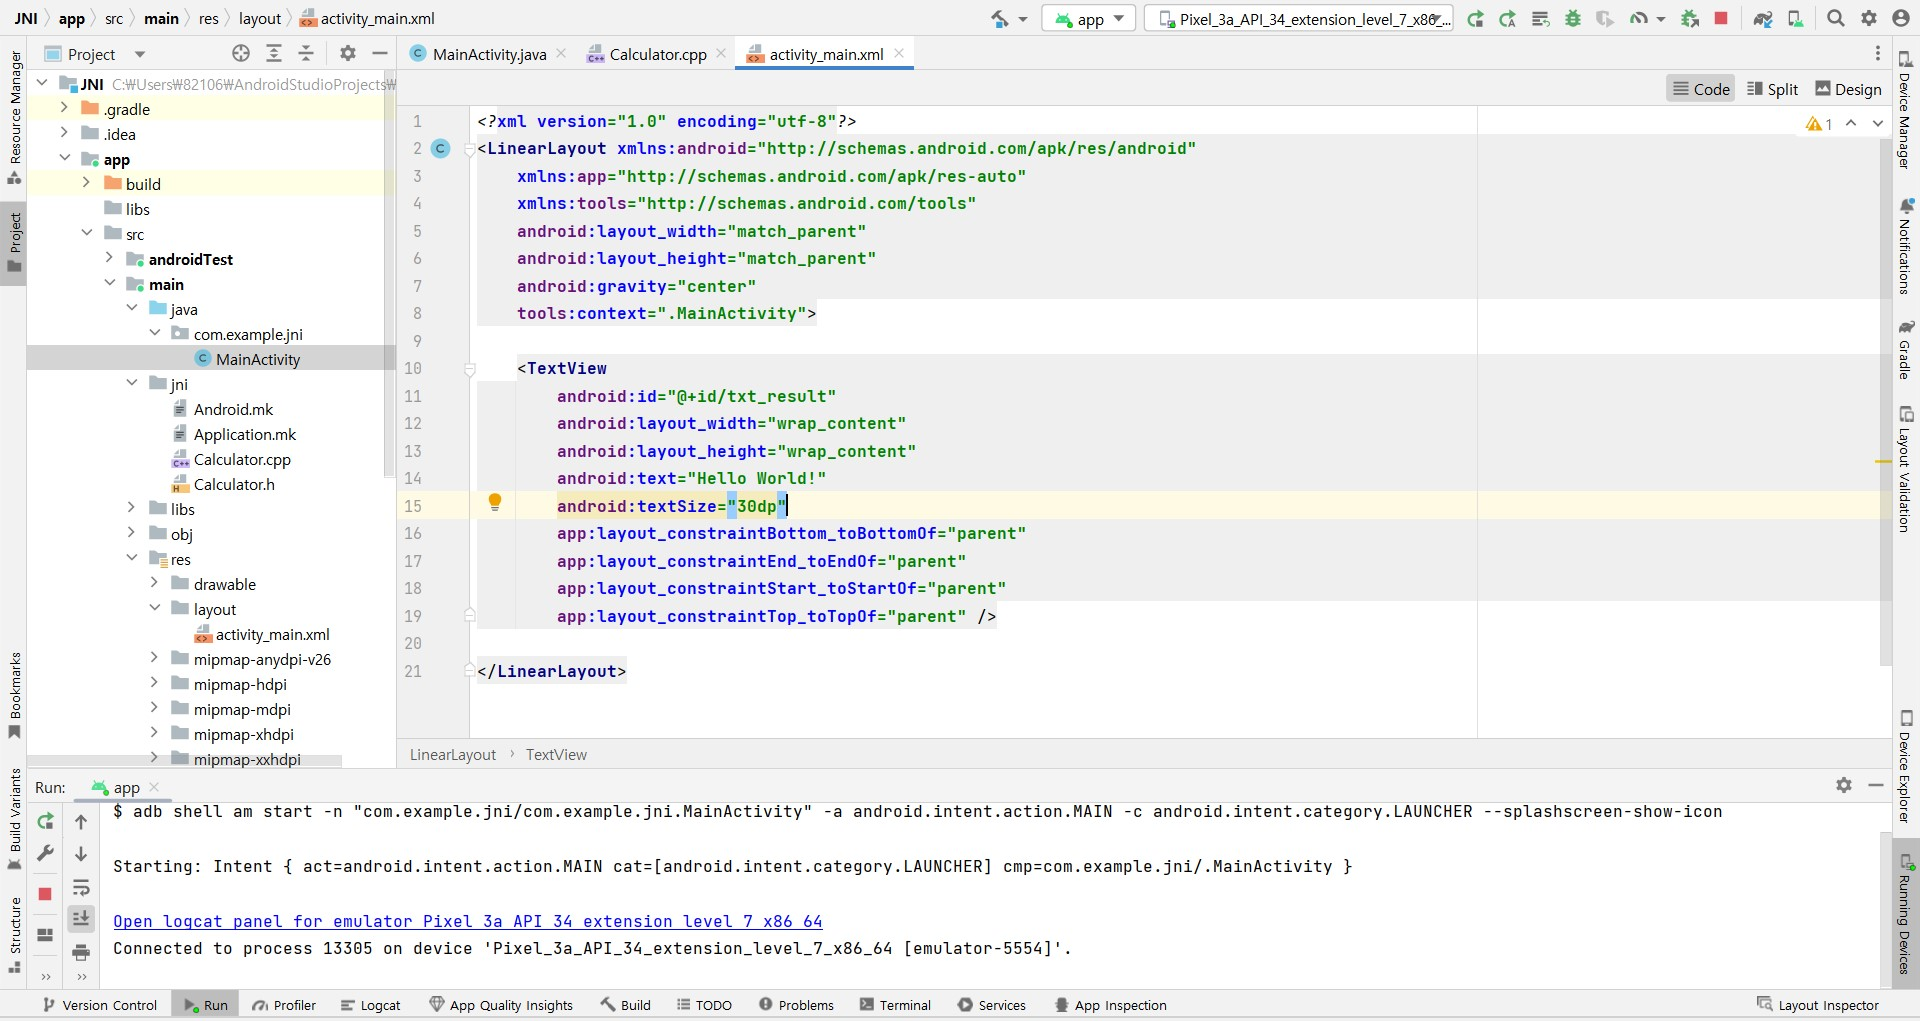Toggle the Bookmarks side panel

(14, 696)
